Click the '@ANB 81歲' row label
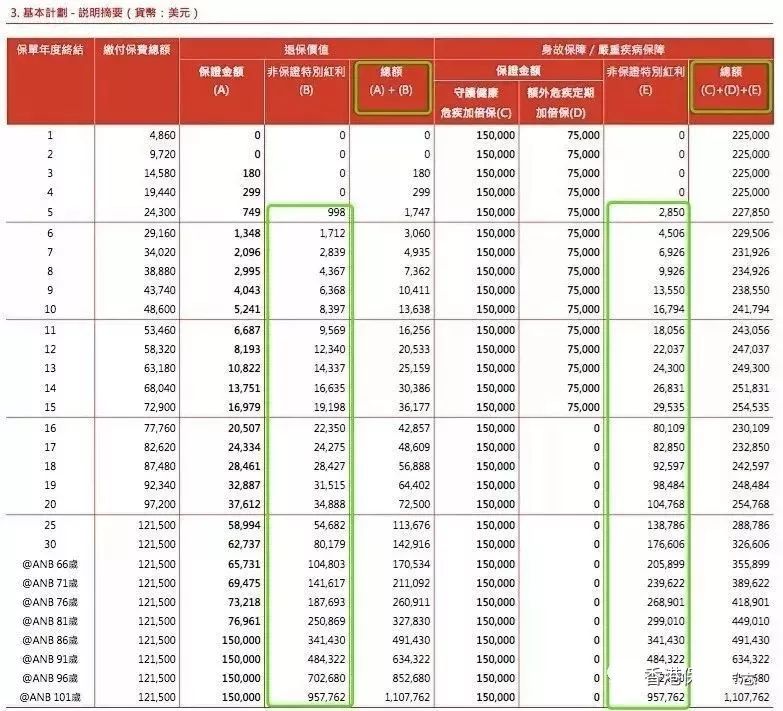783x711 pixels. tap(50, 621)
